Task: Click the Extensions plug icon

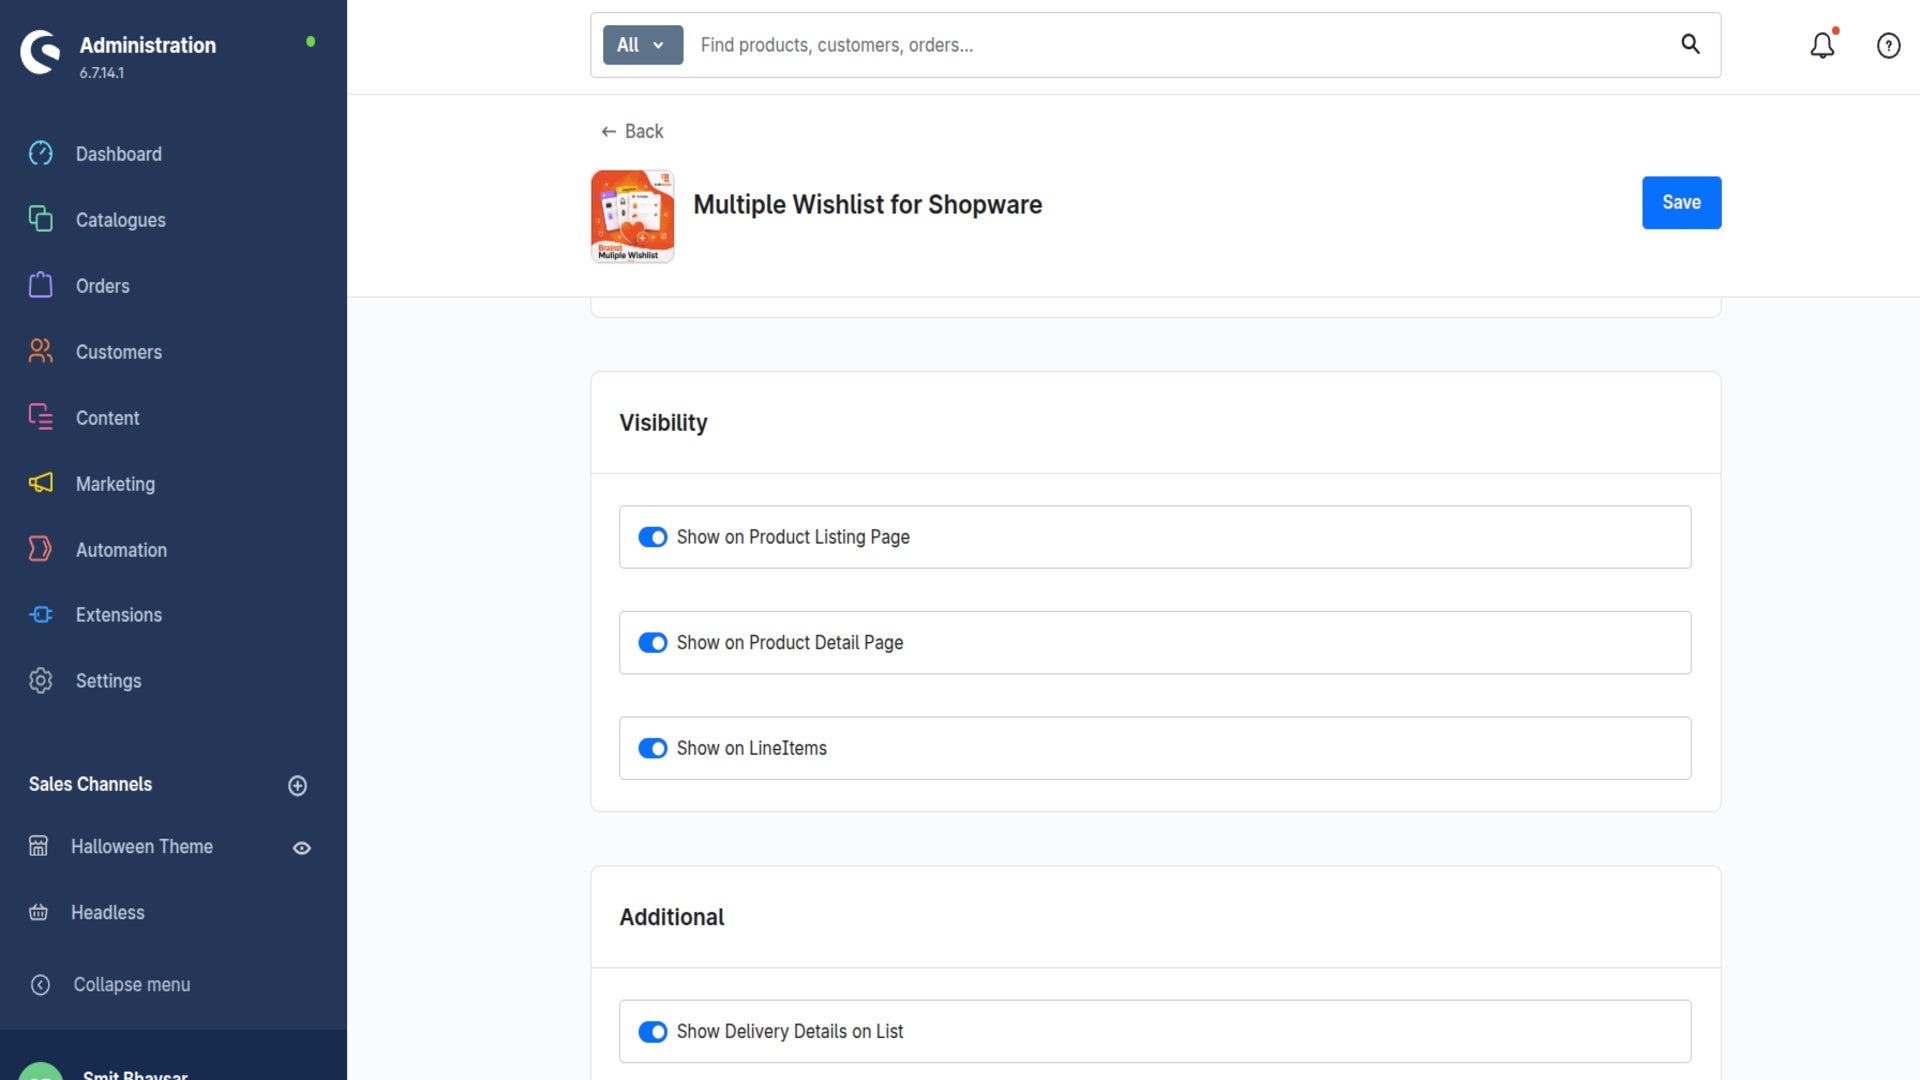Action: pos(40,614)
